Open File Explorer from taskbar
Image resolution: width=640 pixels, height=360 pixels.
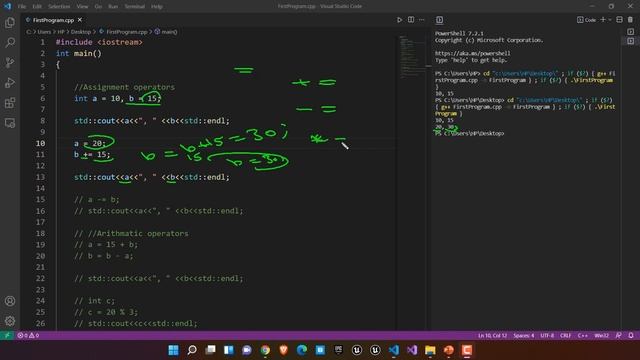tap(430, 350)
